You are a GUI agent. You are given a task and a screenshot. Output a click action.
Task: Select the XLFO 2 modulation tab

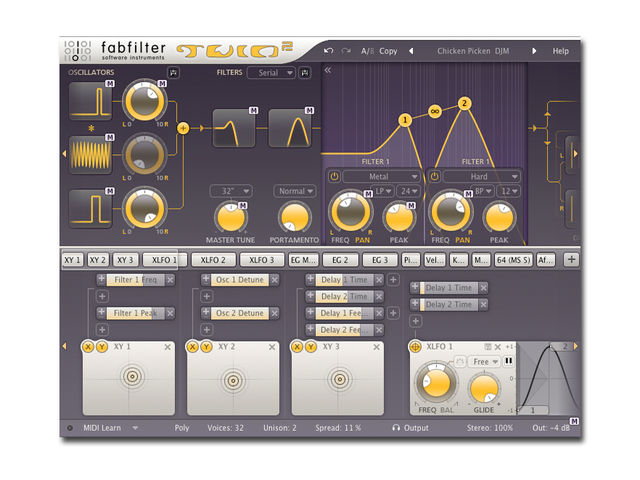pos(213,260)
